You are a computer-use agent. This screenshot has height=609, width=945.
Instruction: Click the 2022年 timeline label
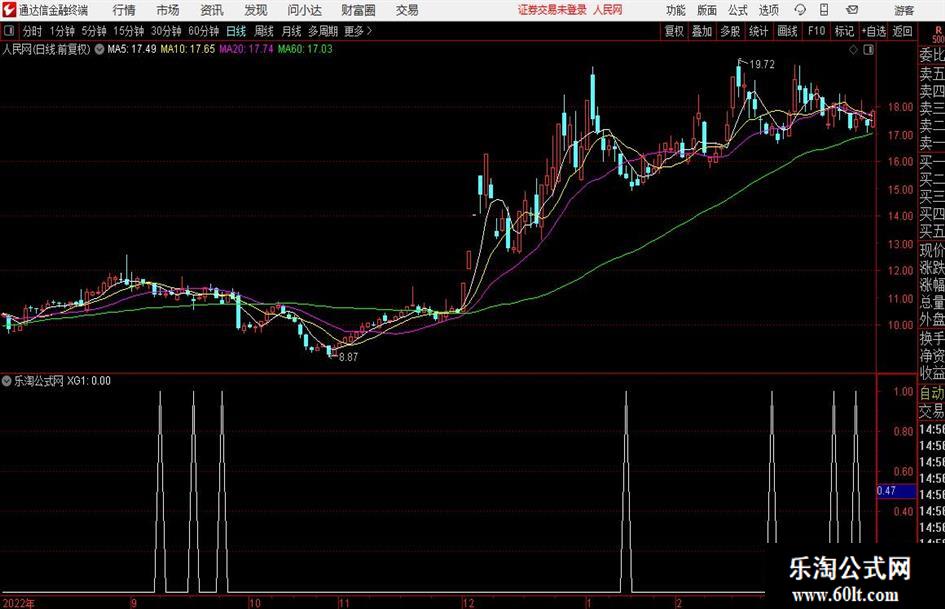pos(18,603)
